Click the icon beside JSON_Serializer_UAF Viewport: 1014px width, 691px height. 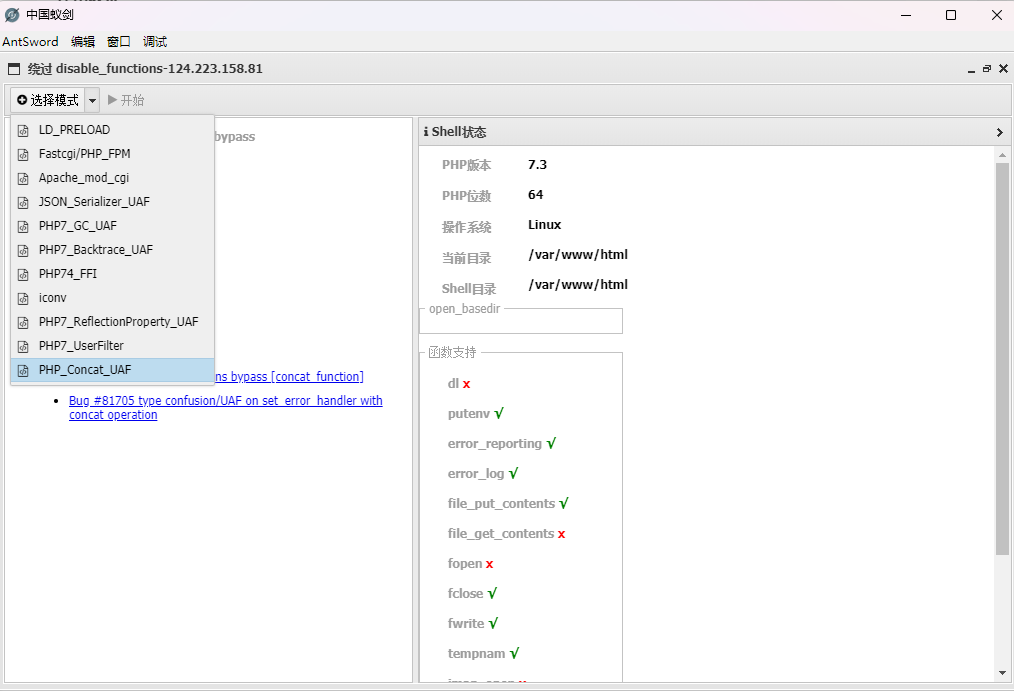pyautogui.click(x=24, y=202)
